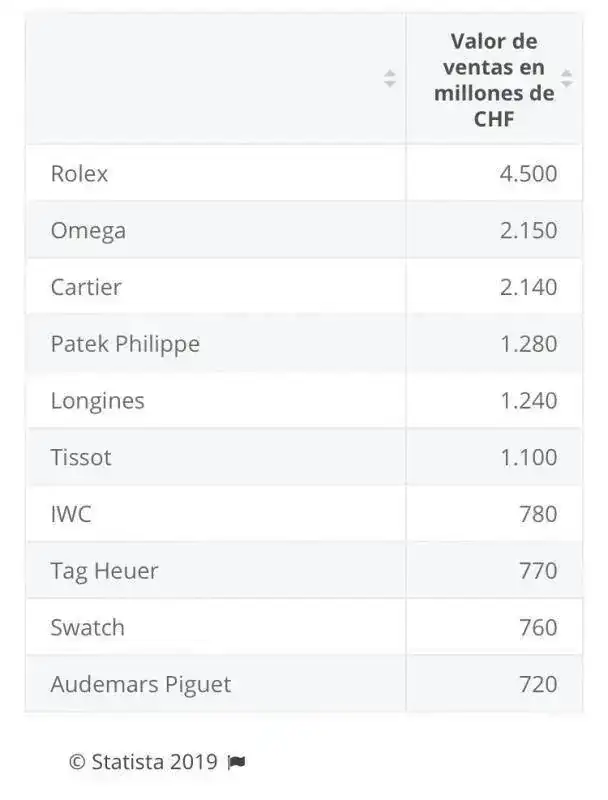Click the 4.500 sales value
This screenshot has width=608, height=800.
528,173
